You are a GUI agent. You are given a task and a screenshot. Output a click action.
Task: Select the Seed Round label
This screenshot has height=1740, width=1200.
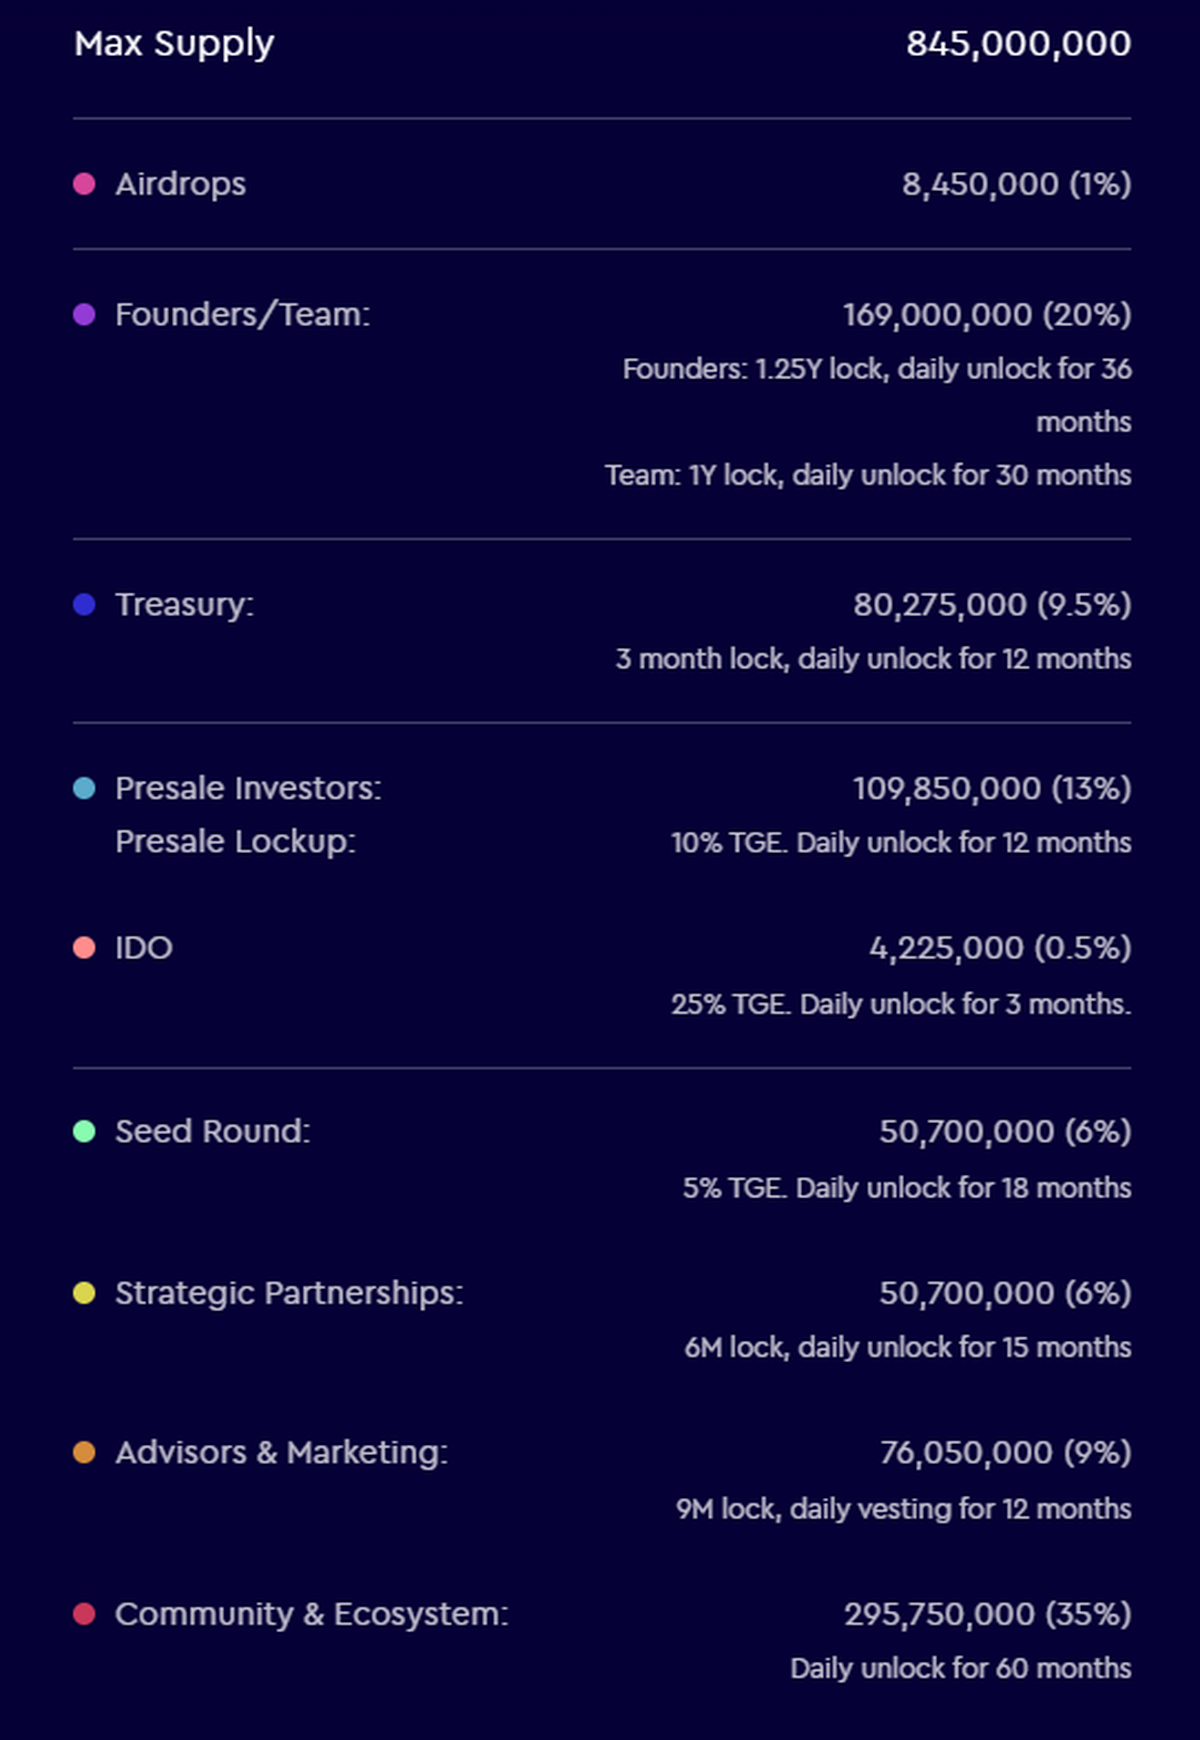(x=212, y=1132)
